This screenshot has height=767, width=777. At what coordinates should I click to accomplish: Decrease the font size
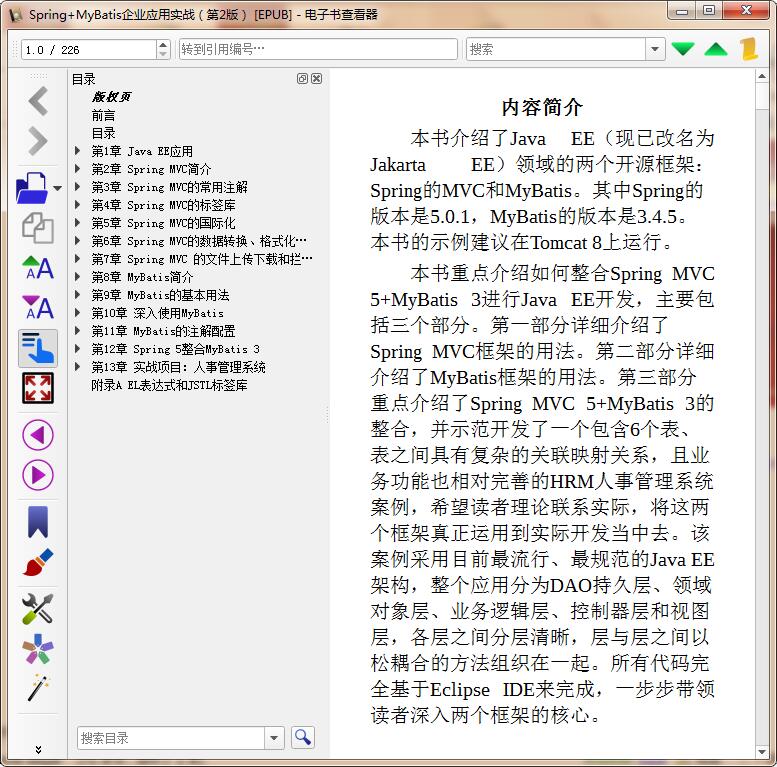click(38, 308)
